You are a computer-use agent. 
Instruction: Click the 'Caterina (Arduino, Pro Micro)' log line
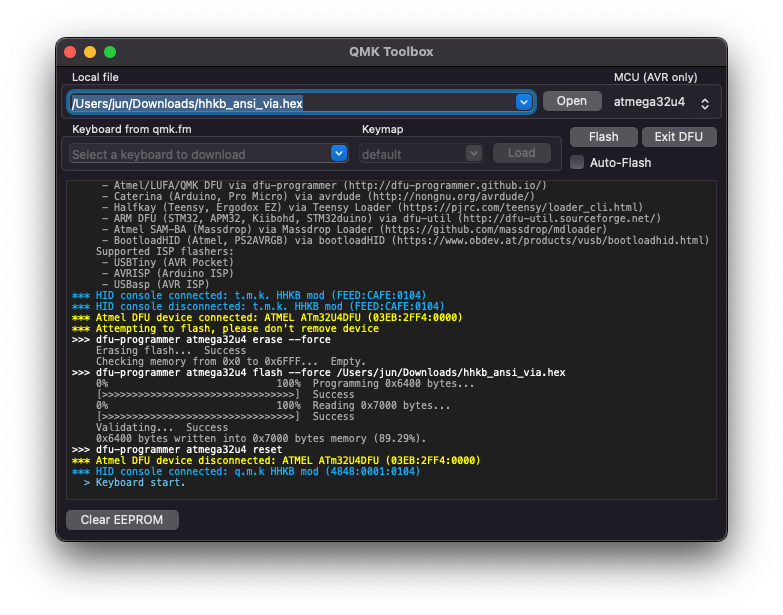point(318,196)
